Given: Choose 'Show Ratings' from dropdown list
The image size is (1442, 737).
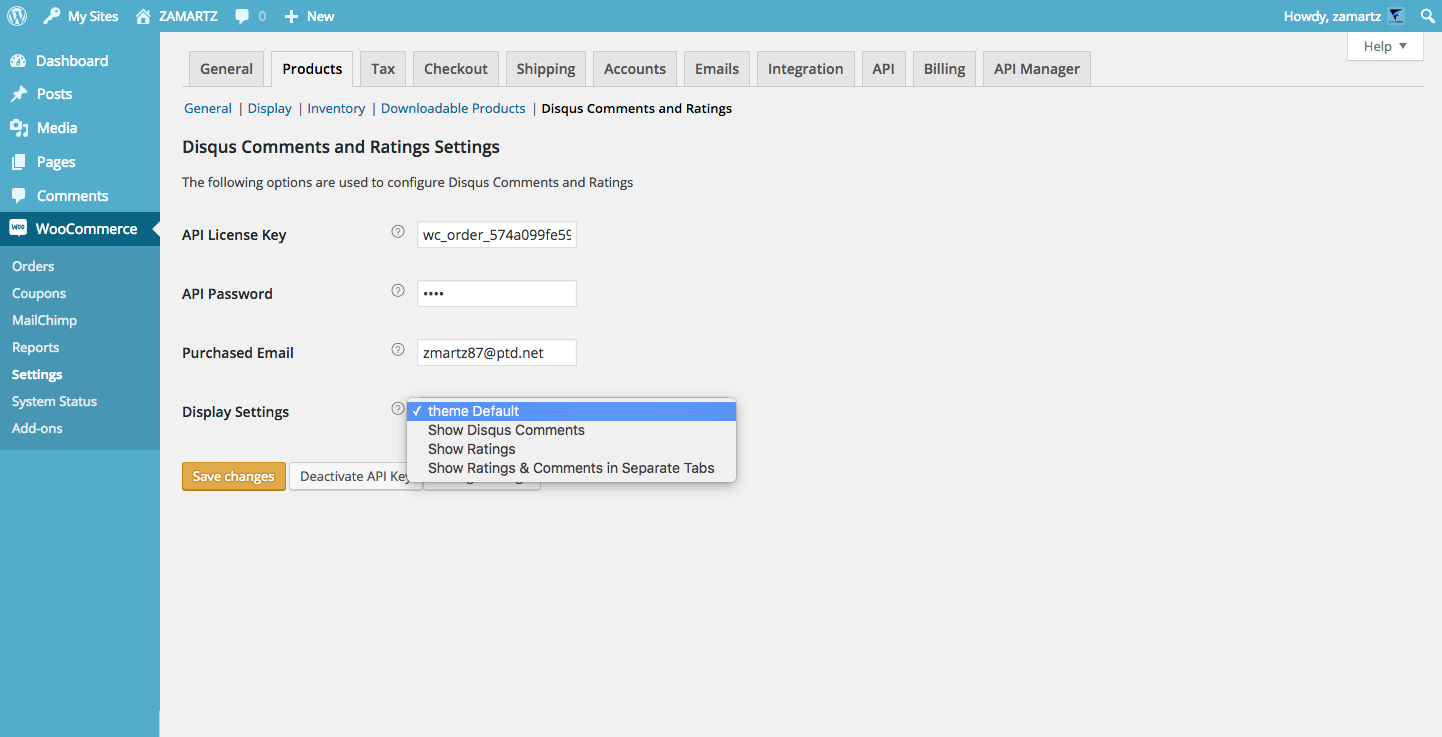Looking at the screenshot, I should [x=472, y=449].
